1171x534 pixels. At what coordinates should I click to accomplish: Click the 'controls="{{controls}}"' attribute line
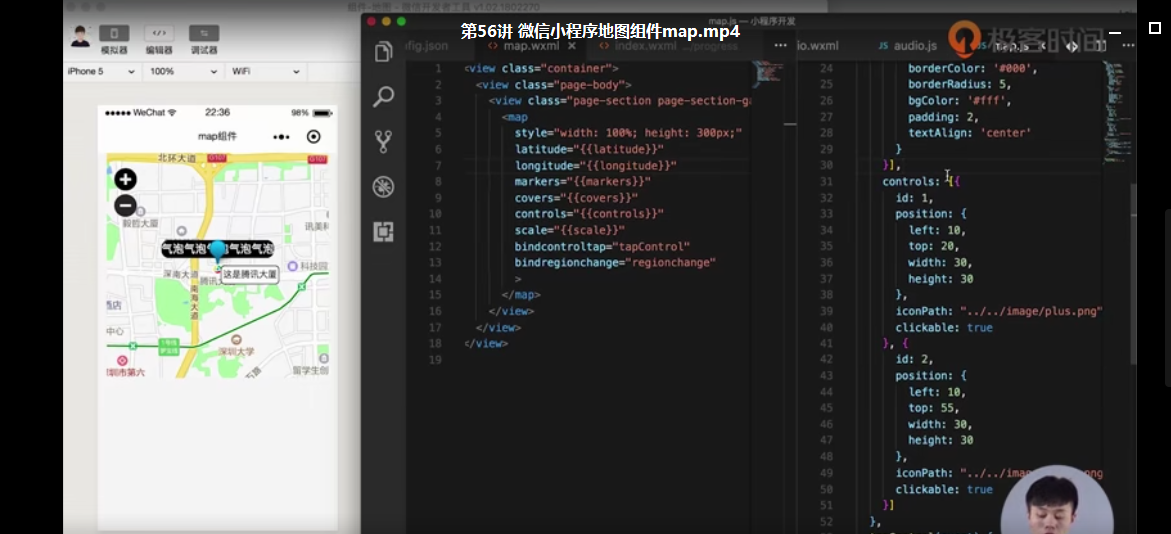[589, 214]
